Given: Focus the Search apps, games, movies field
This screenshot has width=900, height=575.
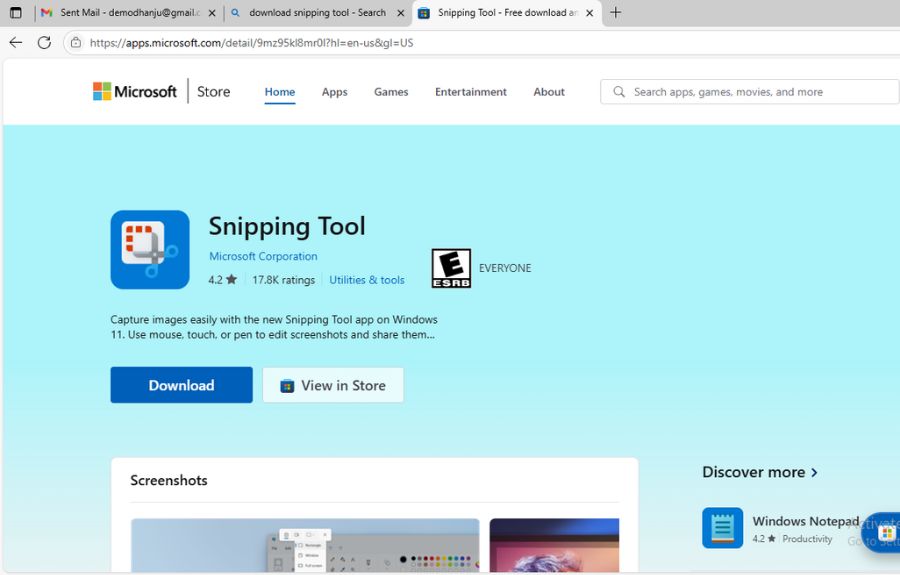Looking at the screenshot, I should [749, 92].
